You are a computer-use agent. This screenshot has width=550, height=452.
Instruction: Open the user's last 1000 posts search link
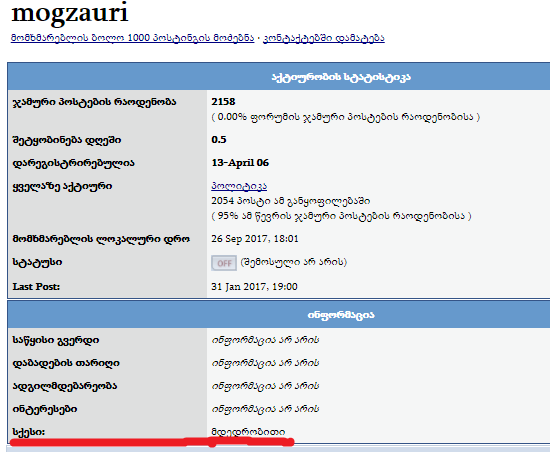[x=132, y=38]
